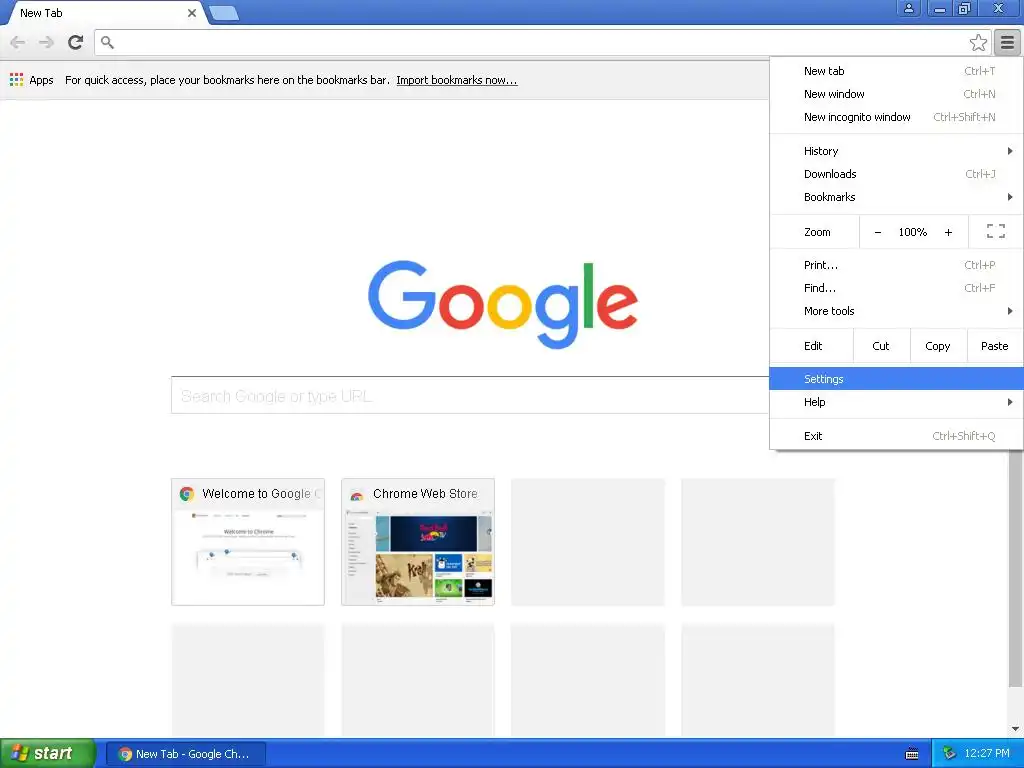The image size is (1024, 768).
Task: Open the Apps grid icon
Action: 16,80
